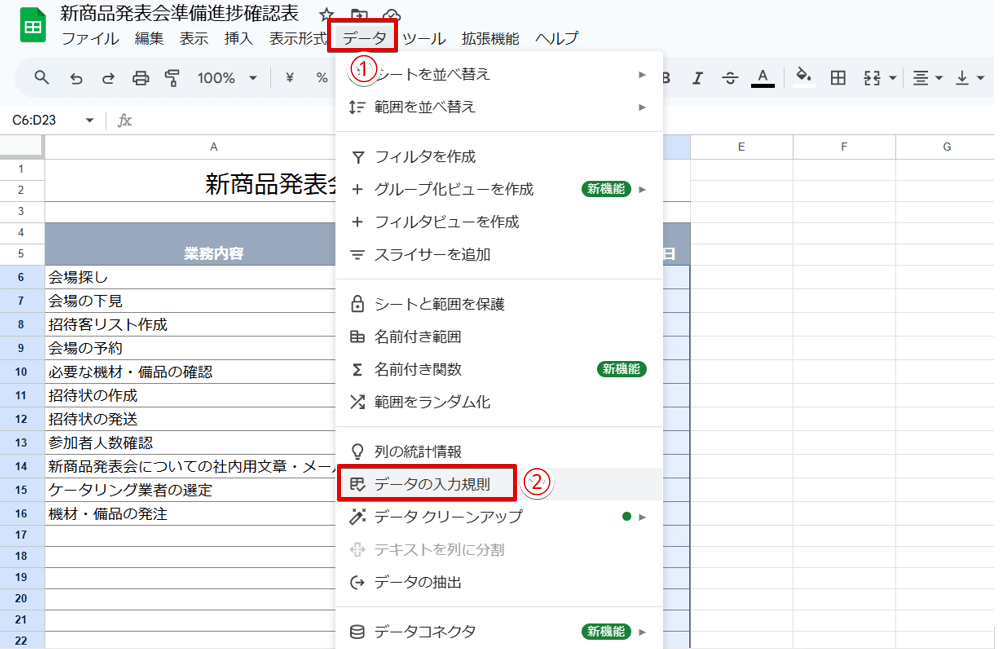The image size is (1002, 649).
Task: Apply strikethrough formatting
Action: [x=730, y=78]
